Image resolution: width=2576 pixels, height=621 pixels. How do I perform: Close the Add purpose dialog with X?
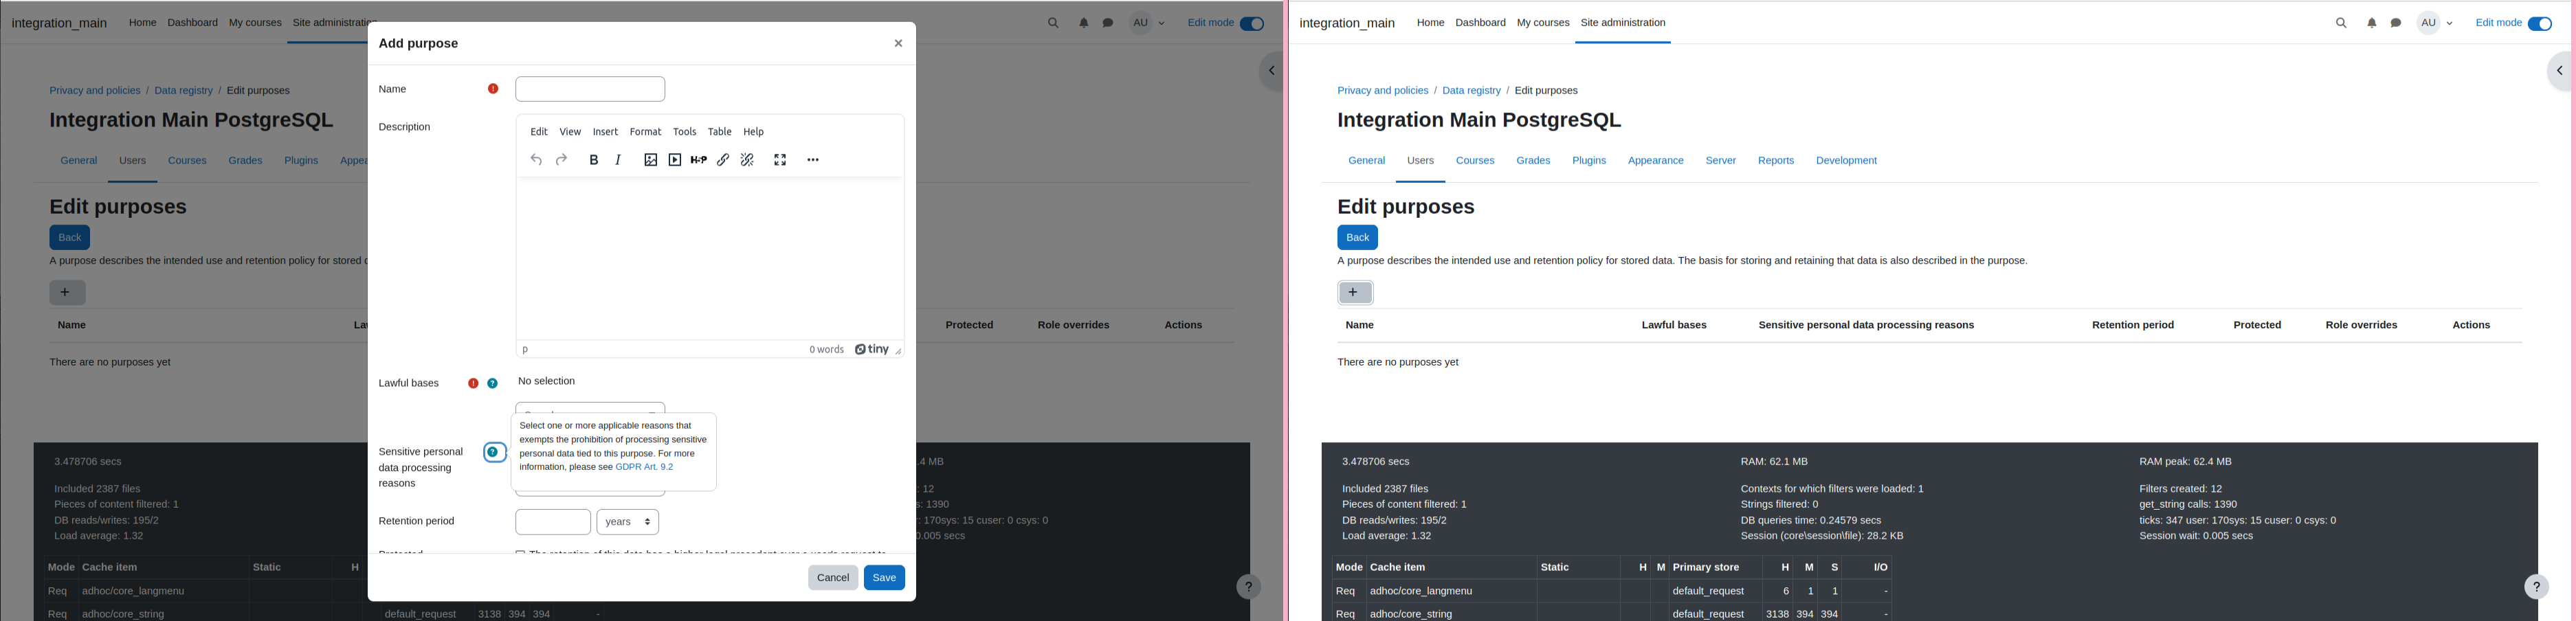point(898,43)
